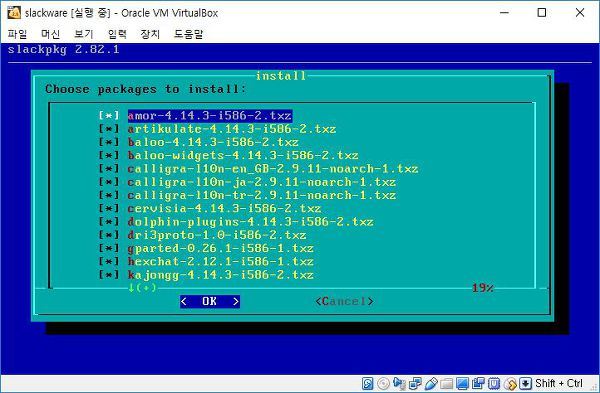Click the VirtualBox icon in the title bar
The image size is (600, 393).
[x=14, y=13]
